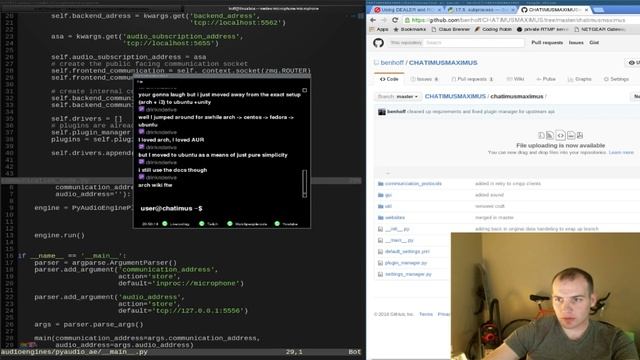640x360 pixels.
Task: Select the repository Pull requests tab
Action: coord(472,79)
